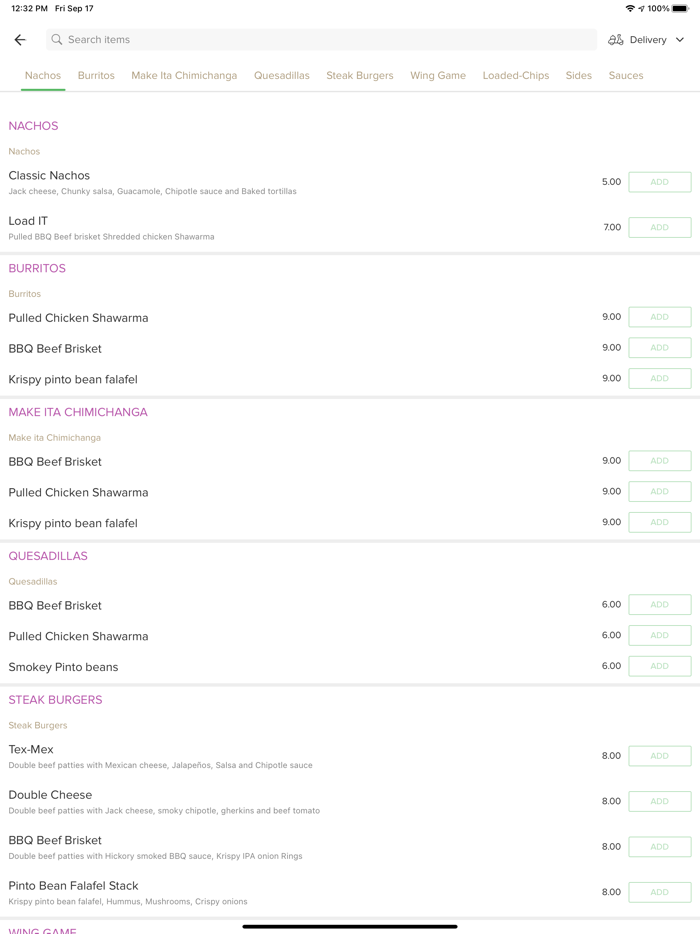This screenshot has width=700, height=934.
Task: Open the Quesadillas tab
Action: pos(281,76)
